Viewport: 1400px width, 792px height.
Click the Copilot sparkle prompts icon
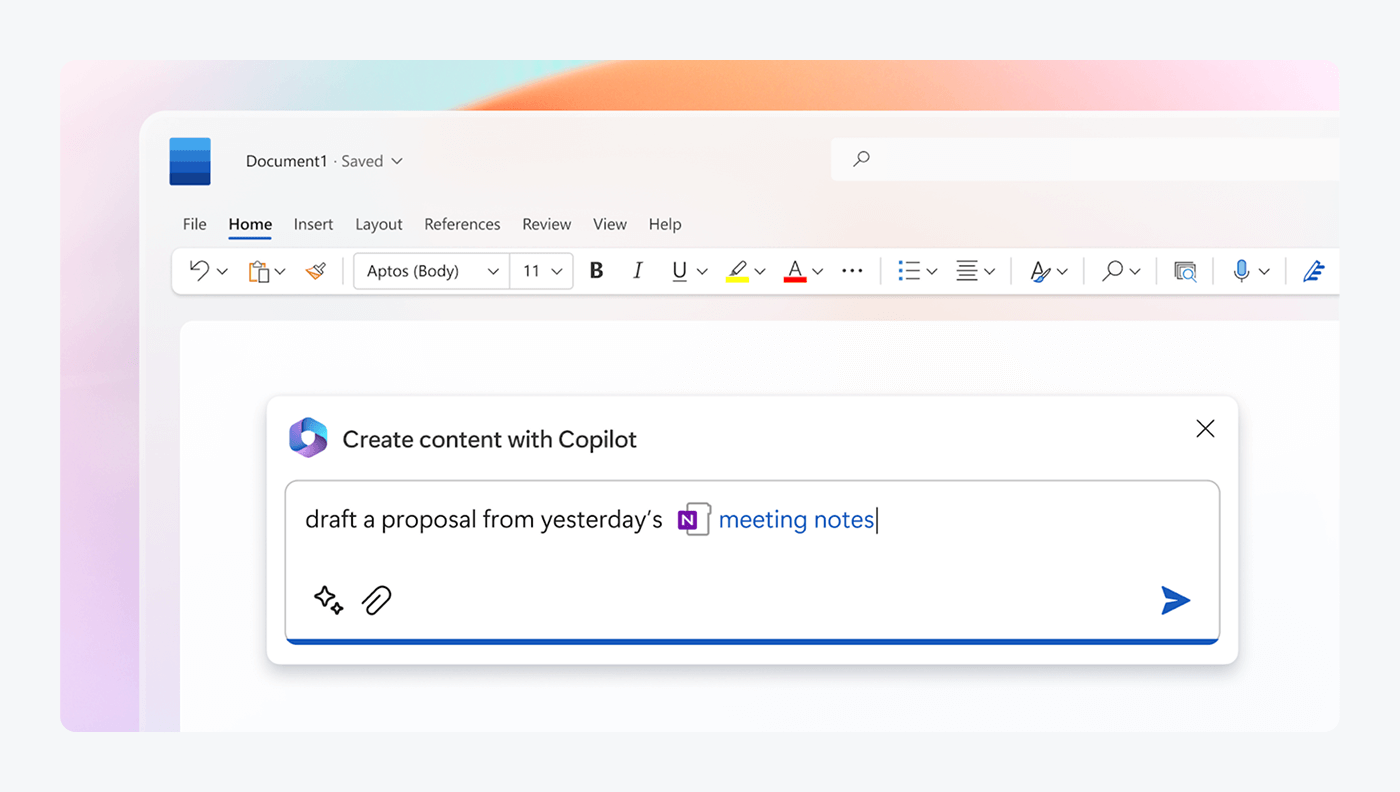pos(328,600)
